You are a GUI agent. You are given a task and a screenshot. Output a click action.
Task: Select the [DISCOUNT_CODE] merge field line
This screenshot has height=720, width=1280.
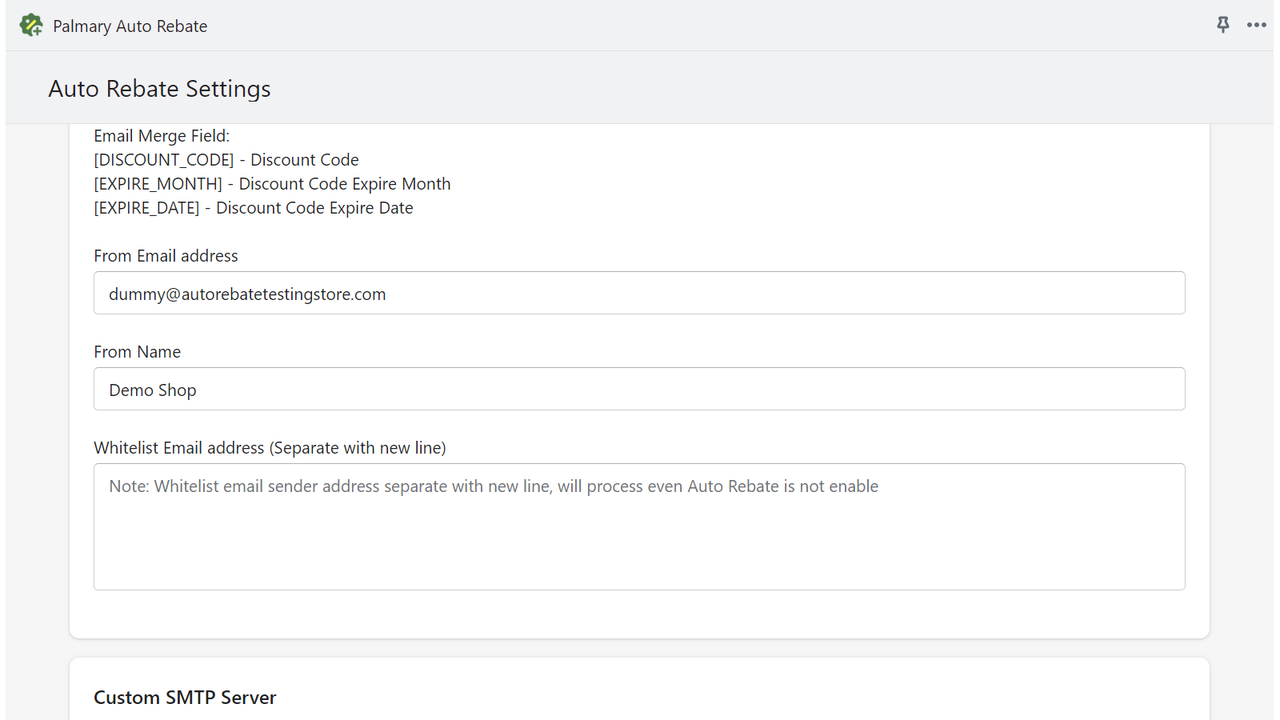pyautogui.click(x=226, y=160)
